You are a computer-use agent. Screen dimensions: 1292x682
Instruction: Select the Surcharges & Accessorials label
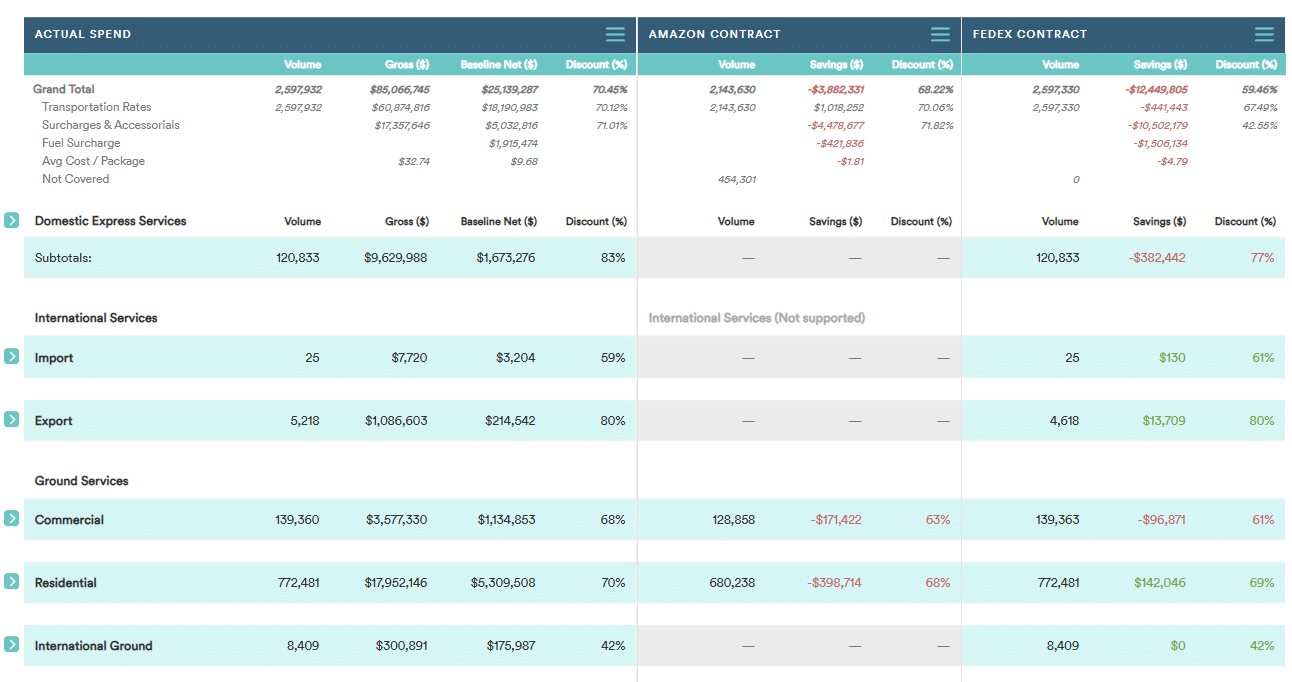pos(111,125)
